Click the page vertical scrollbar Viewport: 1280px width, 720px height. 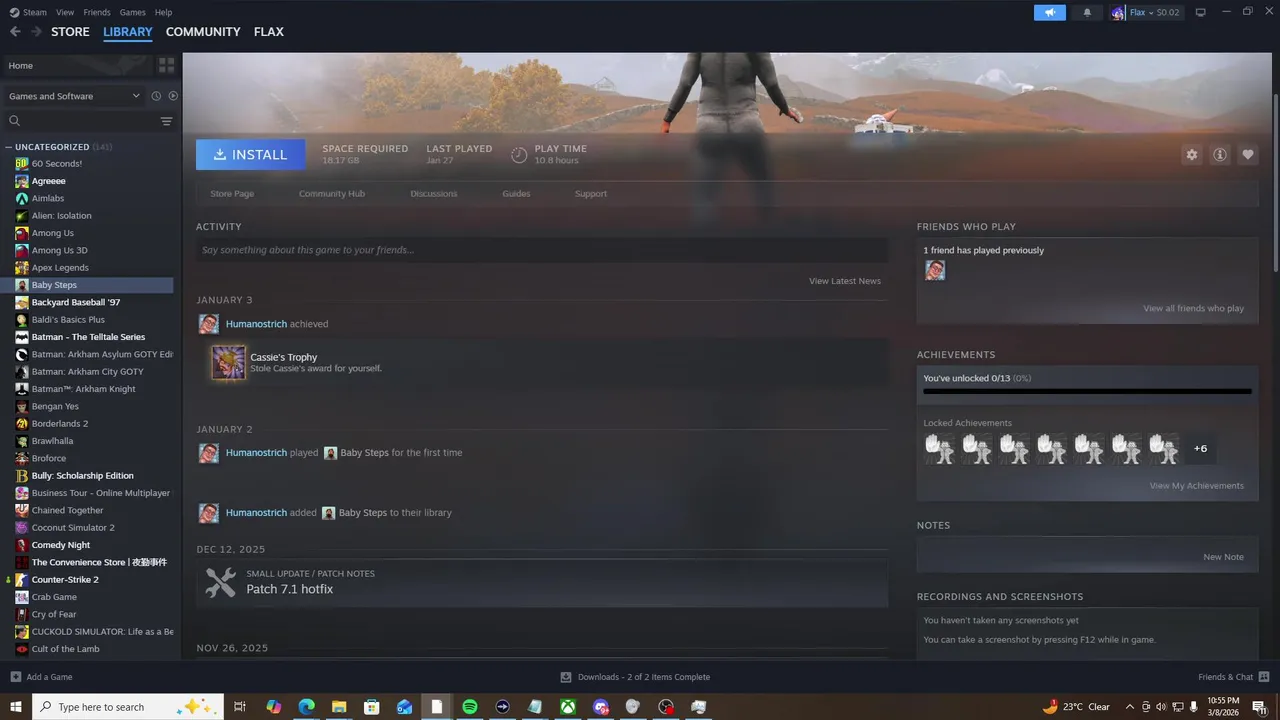tap(1275, 183)
